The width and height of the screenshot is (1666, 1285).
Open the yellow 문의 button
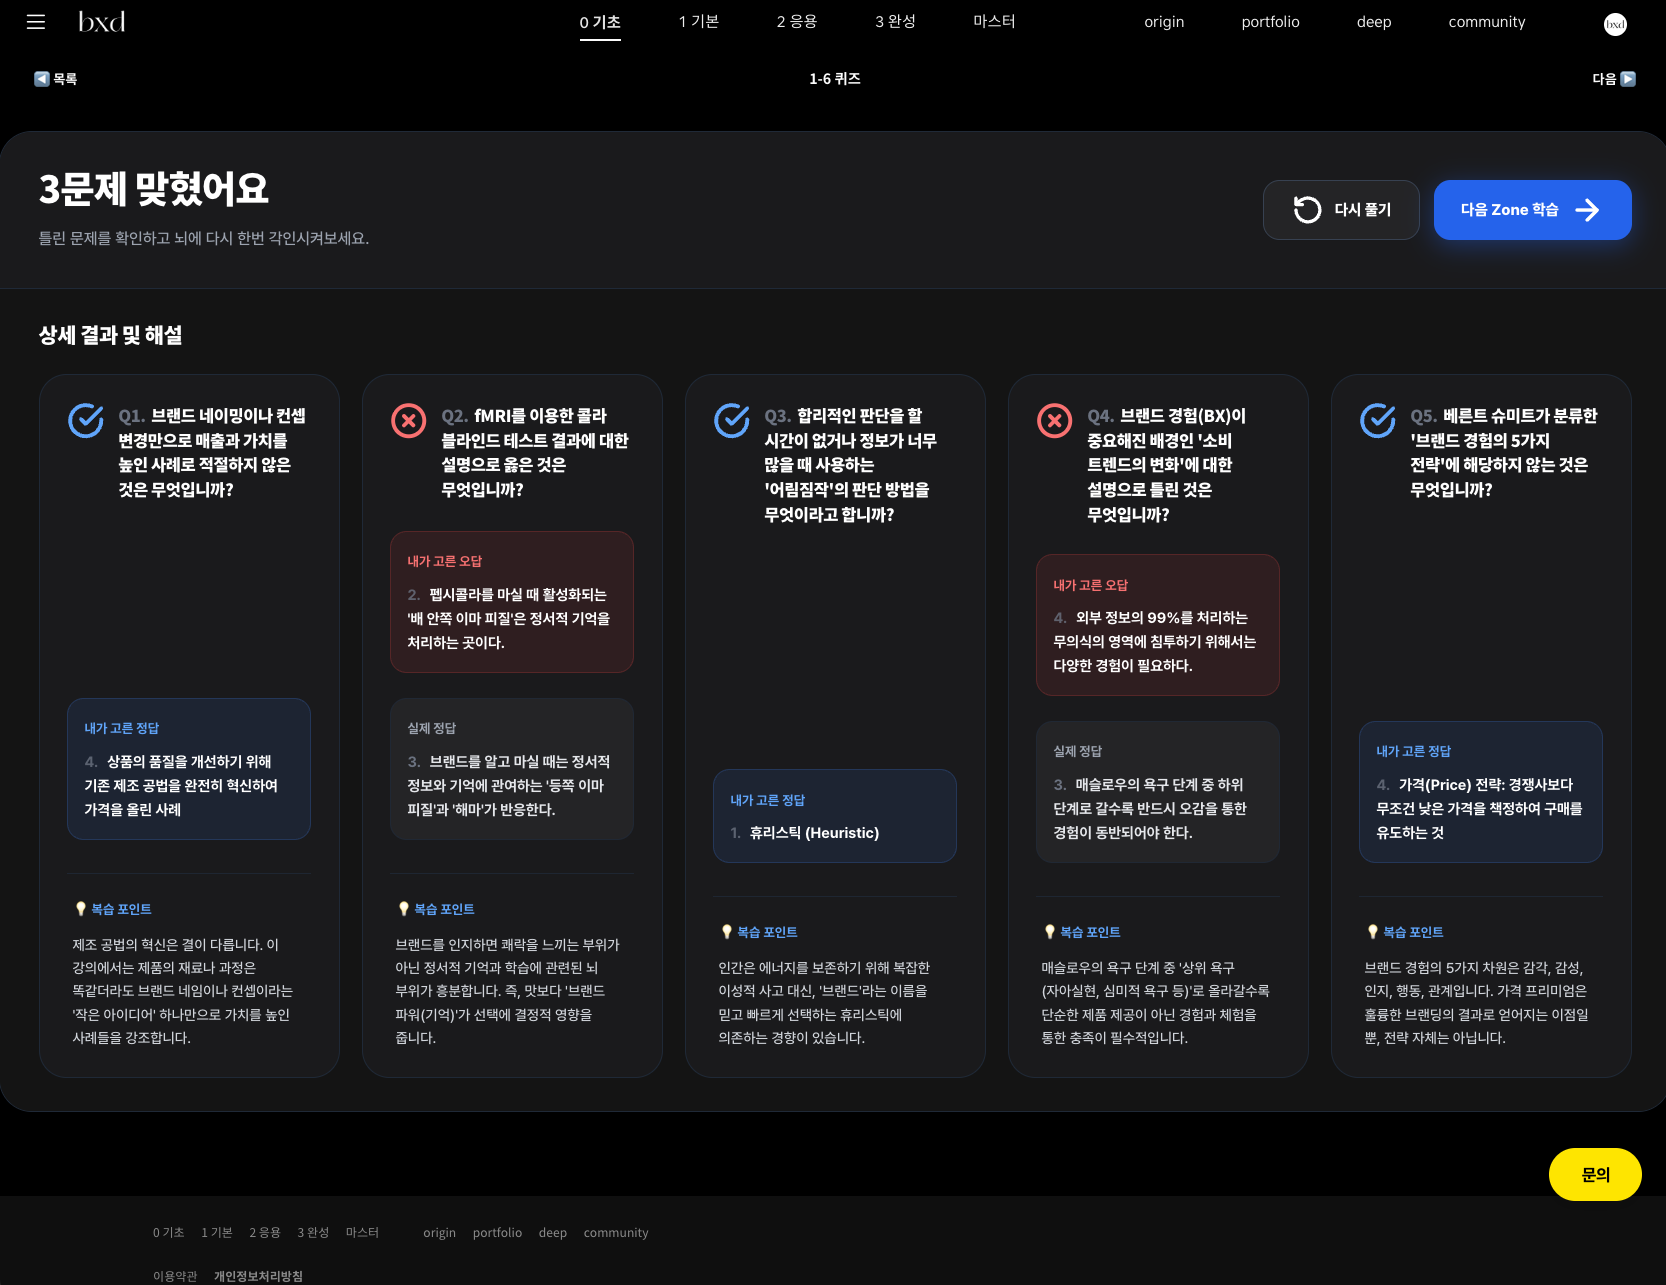point(1595,1175)
